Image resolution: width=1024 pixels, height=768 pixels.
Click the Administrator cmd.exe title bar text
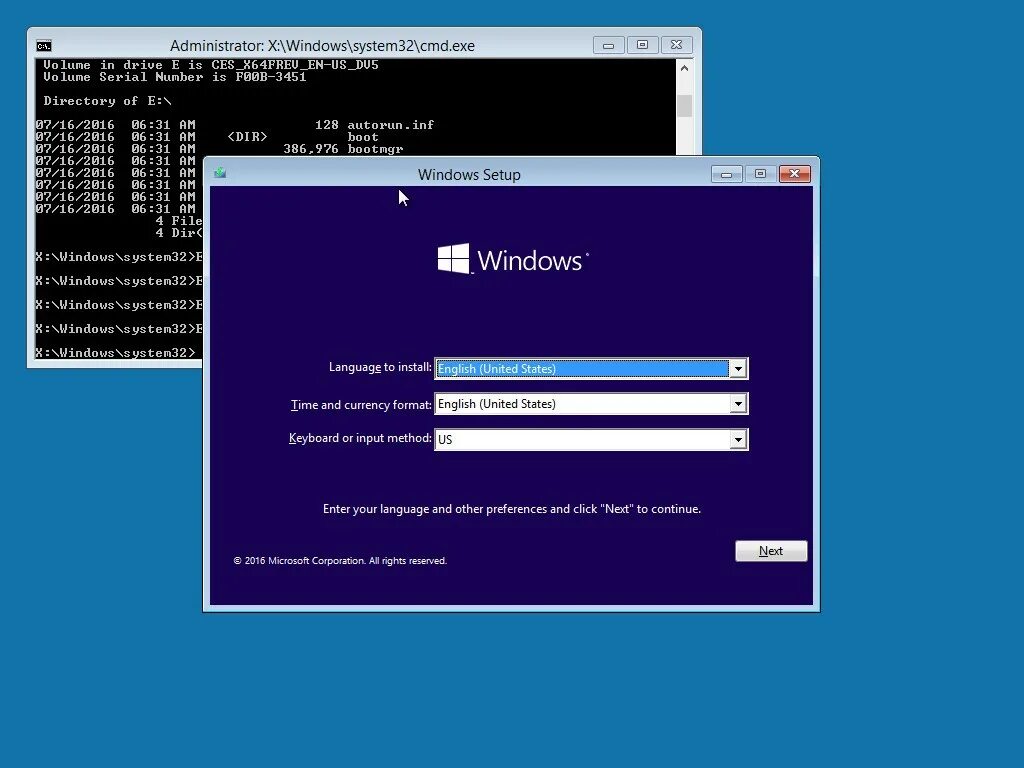322,46
